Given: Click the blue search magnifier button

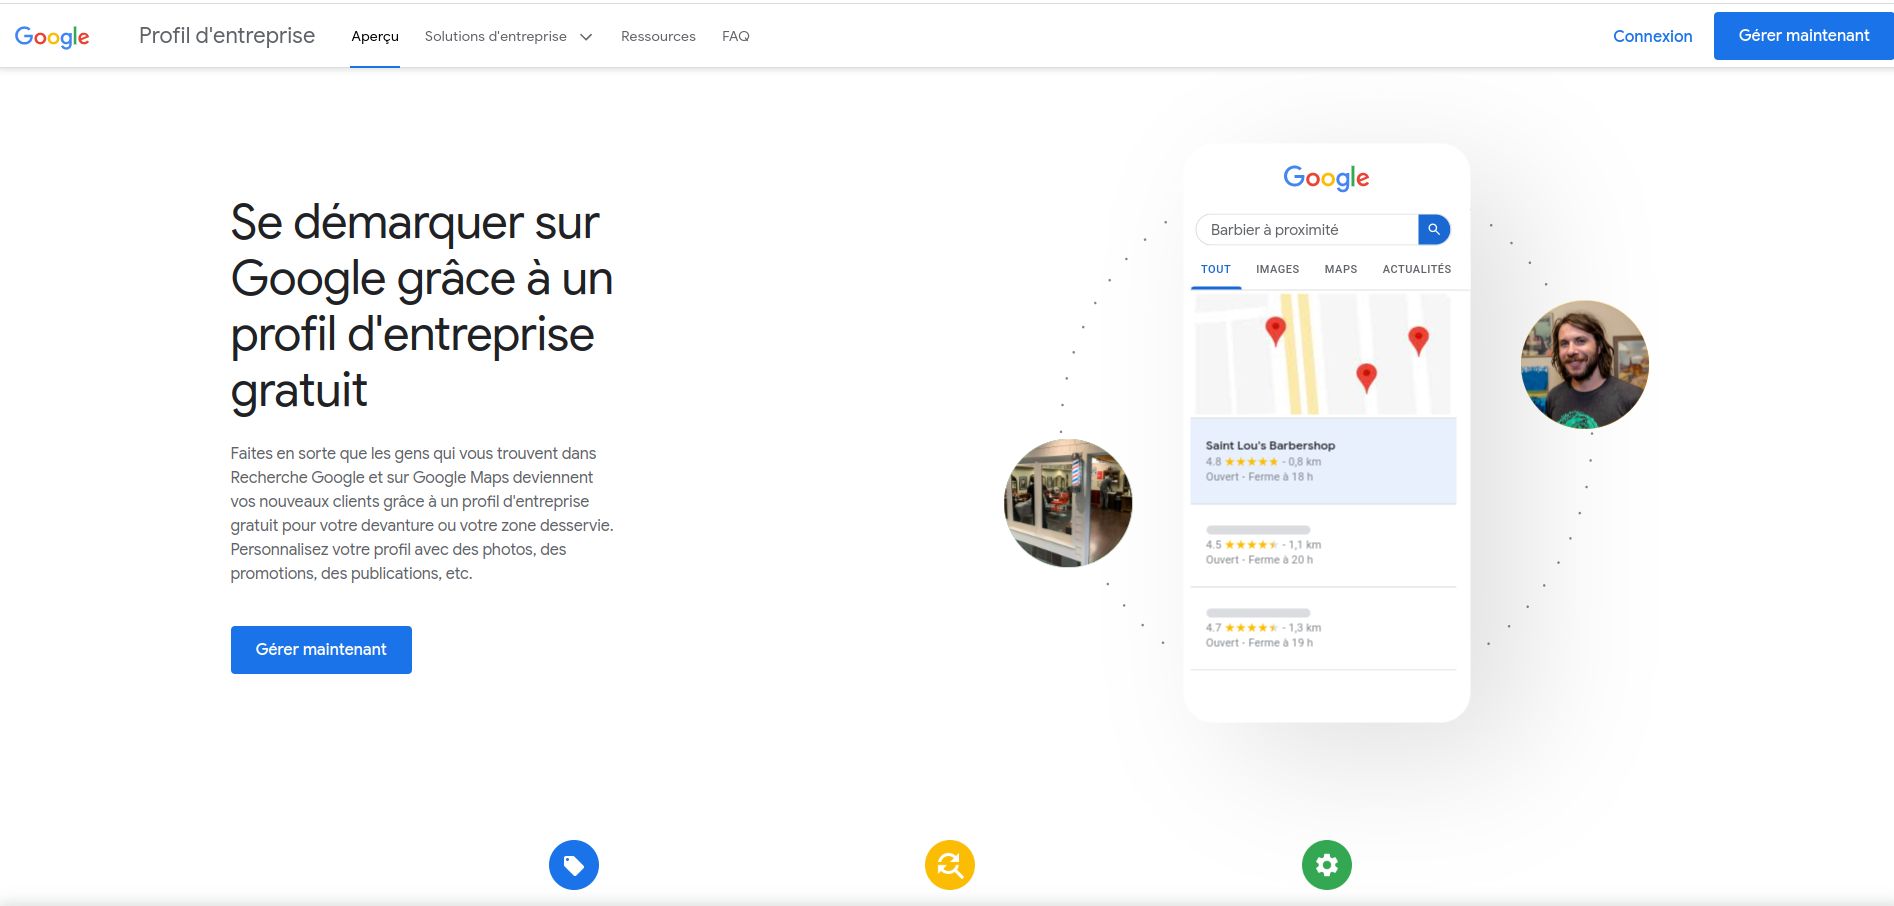Looking at the screenshot, I should tap(1434, 229).
